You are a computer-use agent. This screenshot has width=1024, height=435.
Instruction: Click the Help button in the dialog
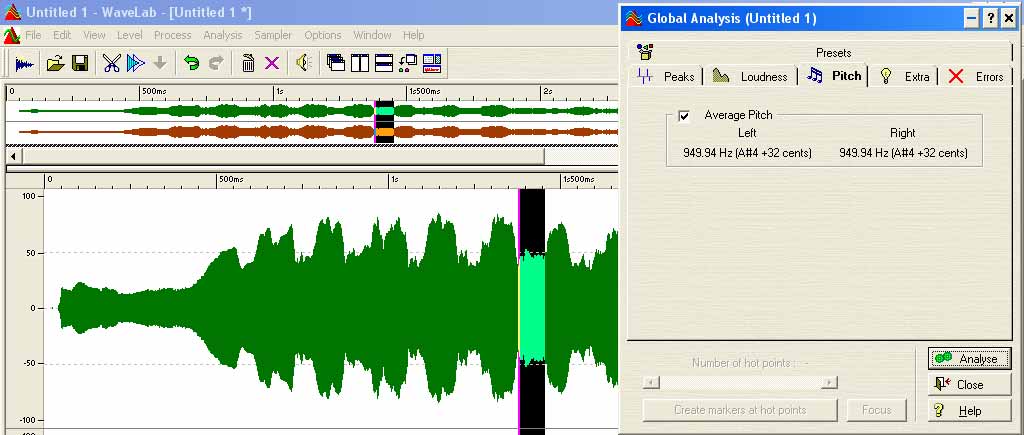point(969,411)
